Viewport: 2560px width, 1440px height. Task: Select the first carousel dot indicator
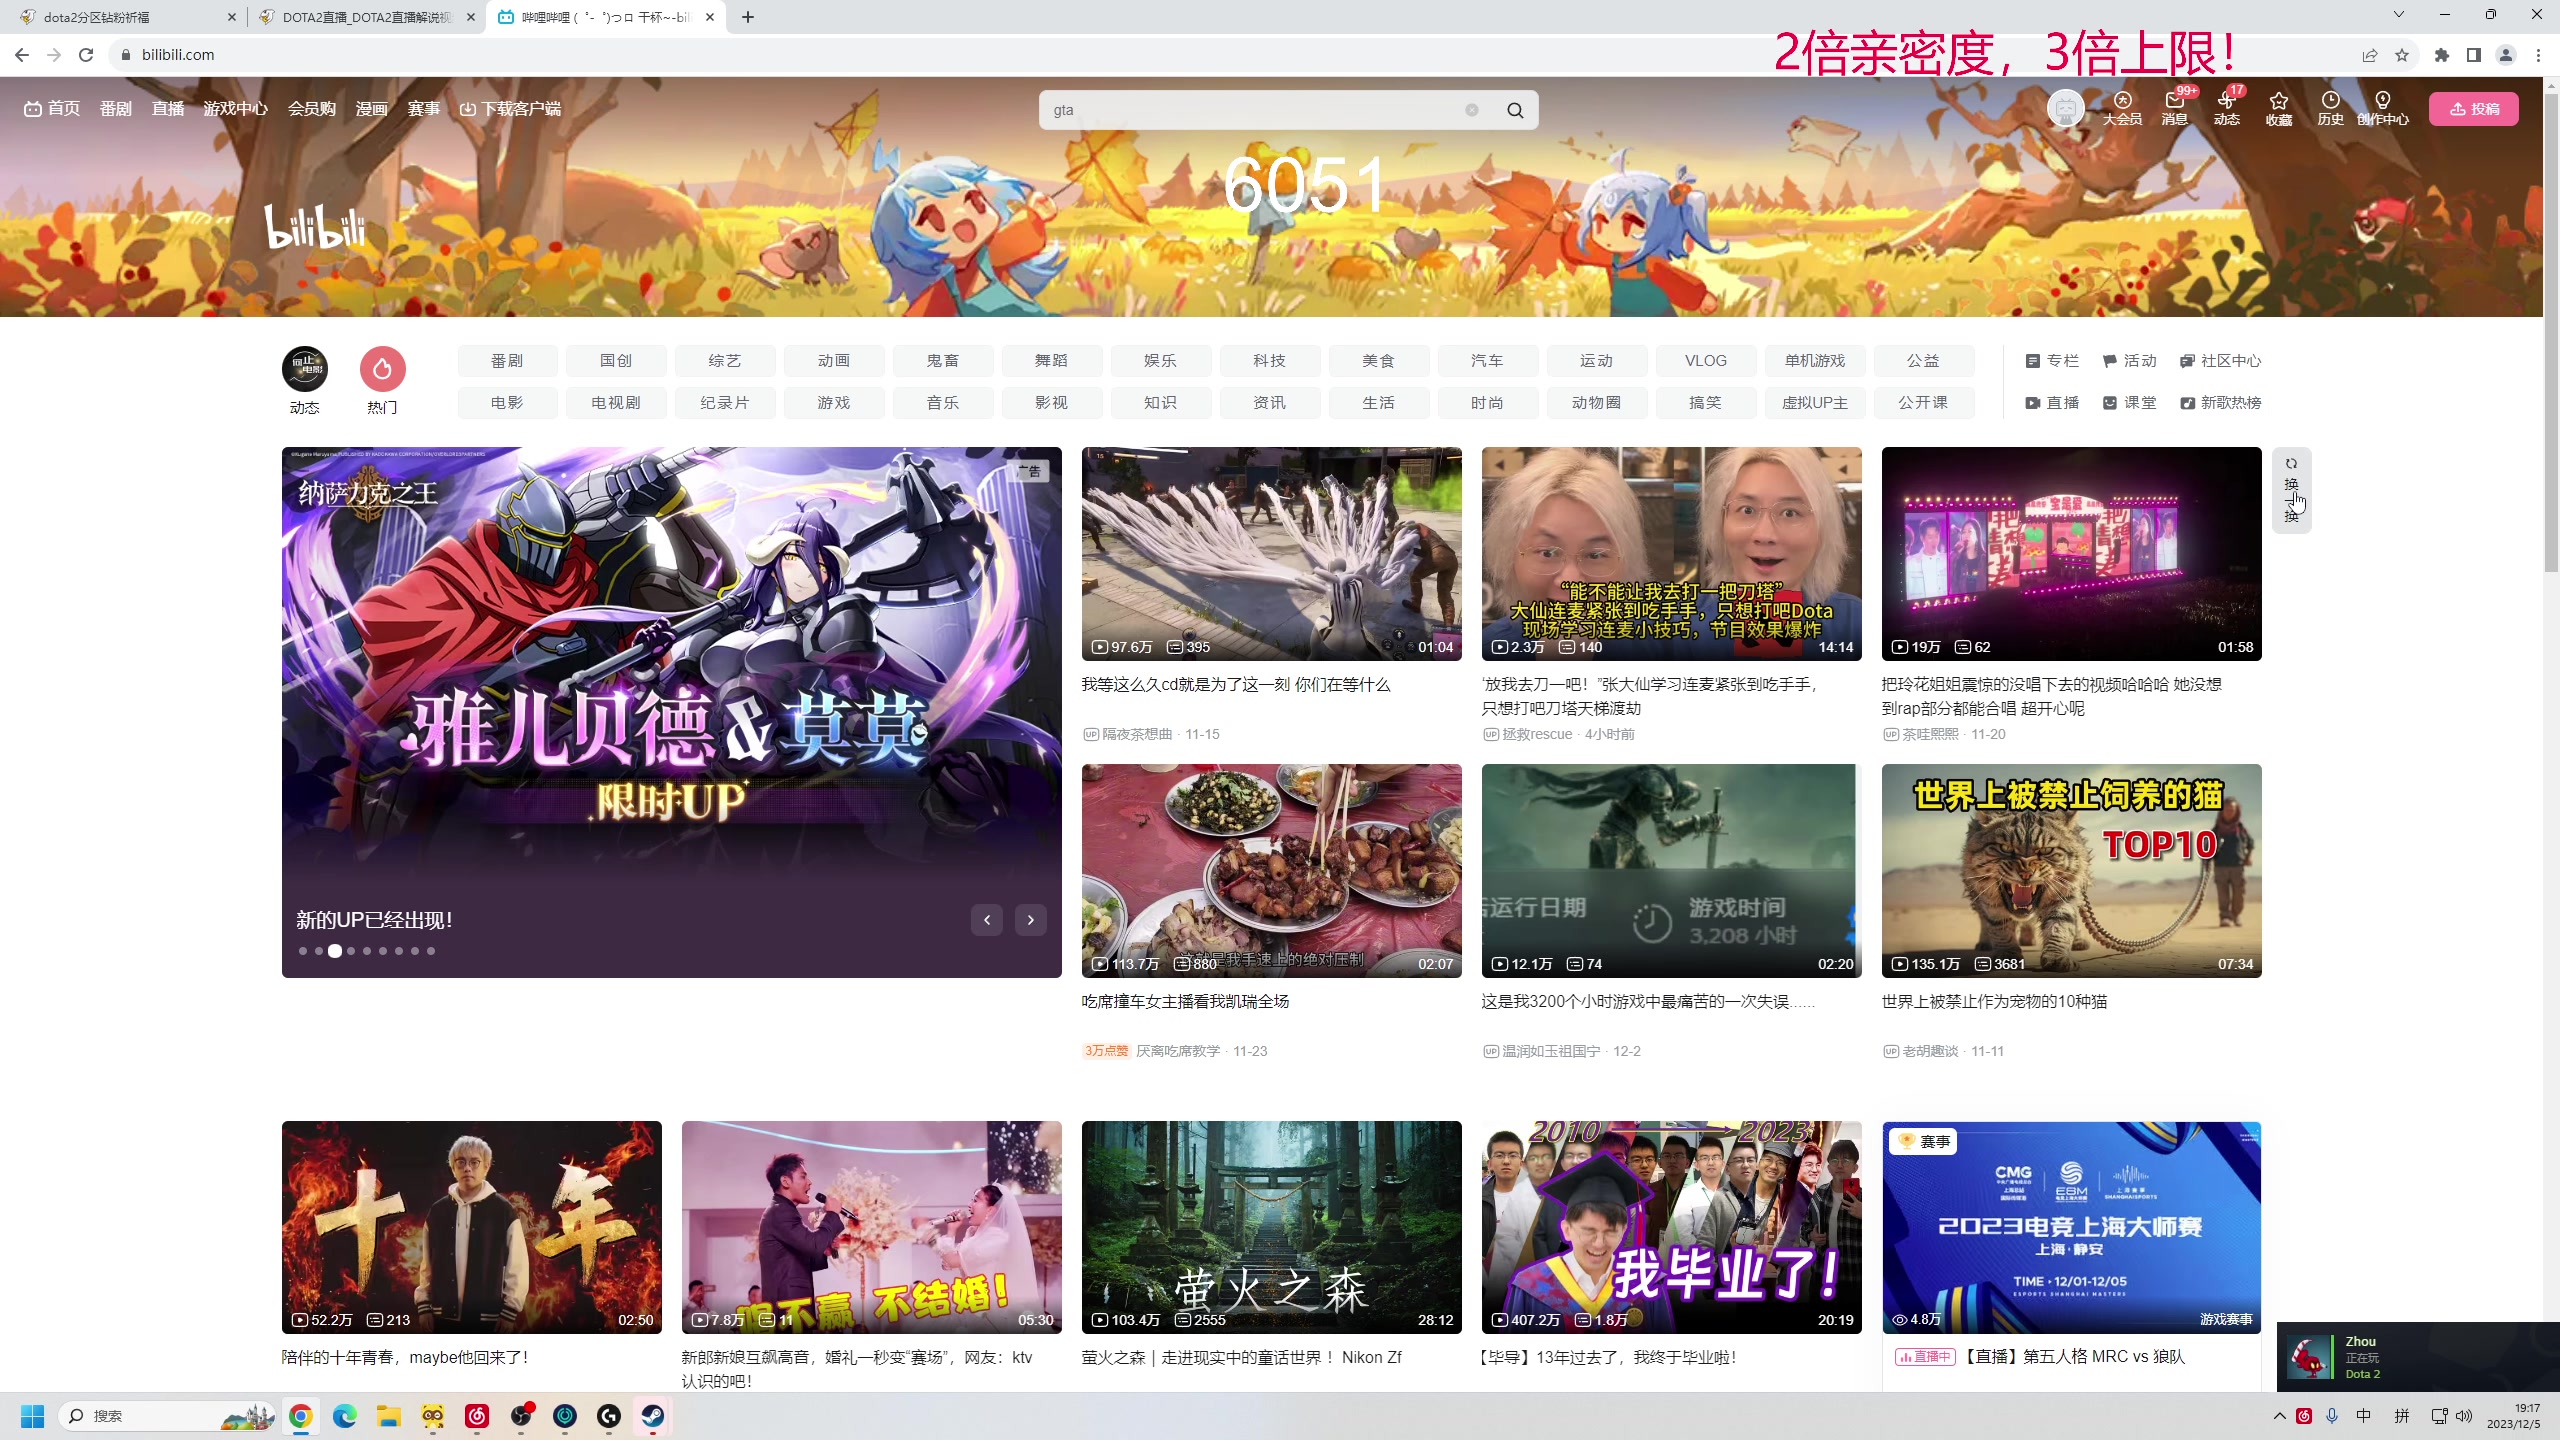(x=303, y=951)
